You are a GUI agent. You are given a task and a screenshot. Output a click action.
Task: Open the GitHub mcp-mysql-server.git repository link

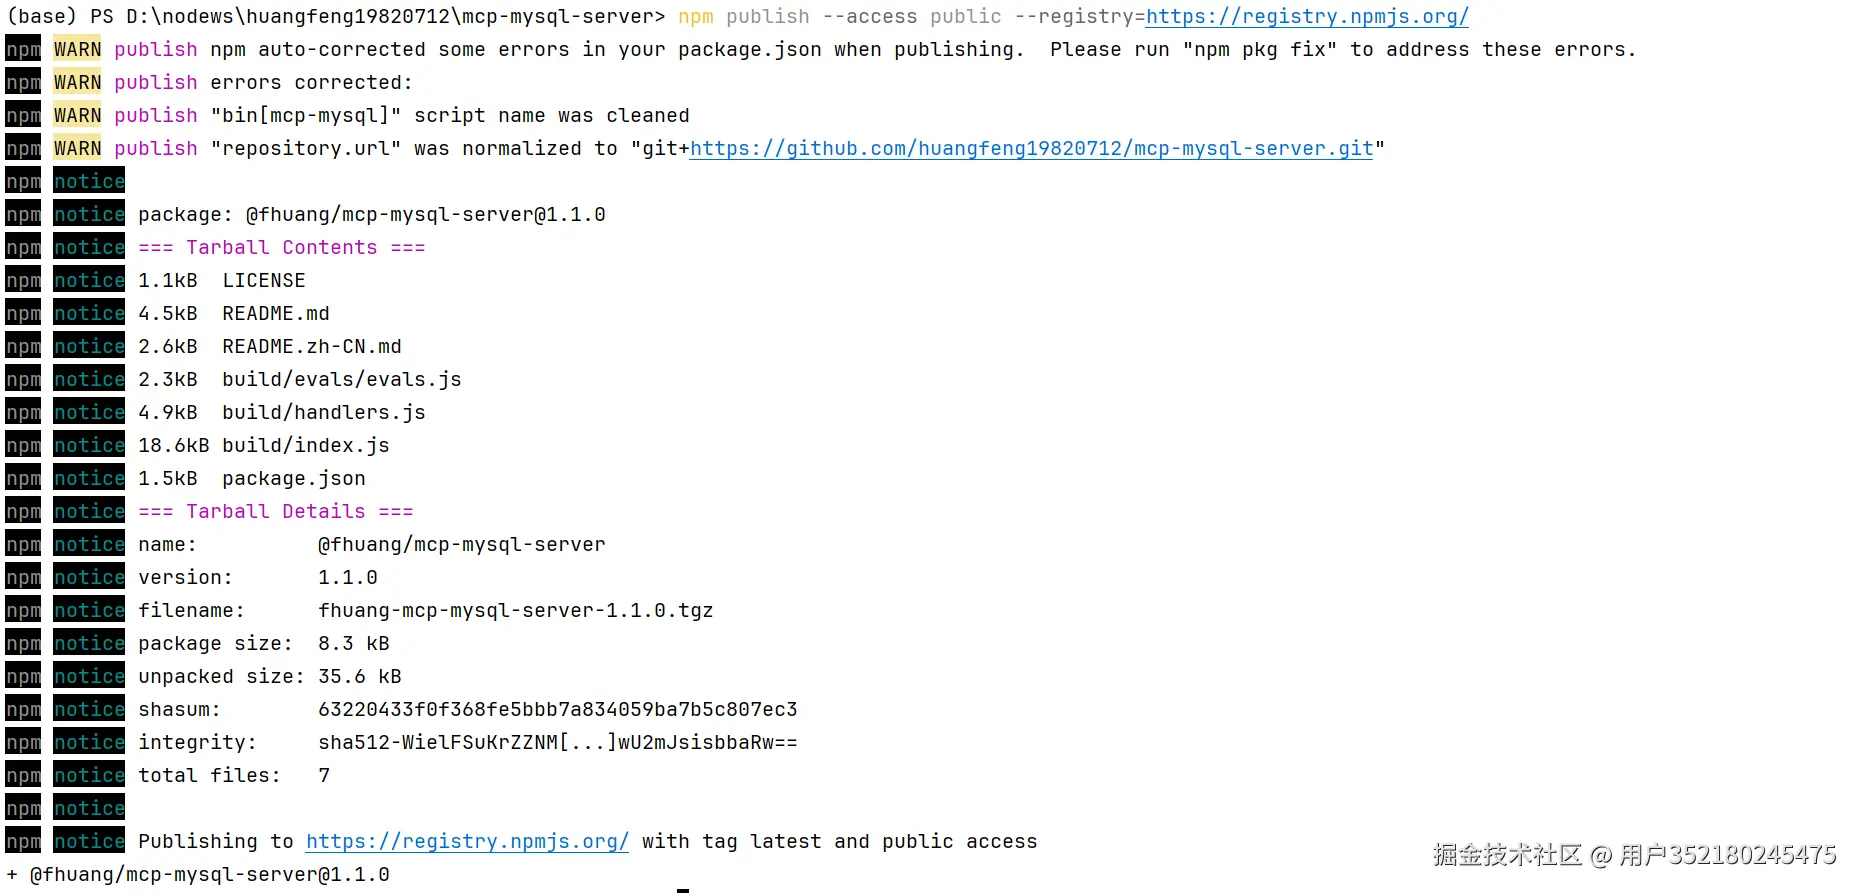pos(1030,149)
